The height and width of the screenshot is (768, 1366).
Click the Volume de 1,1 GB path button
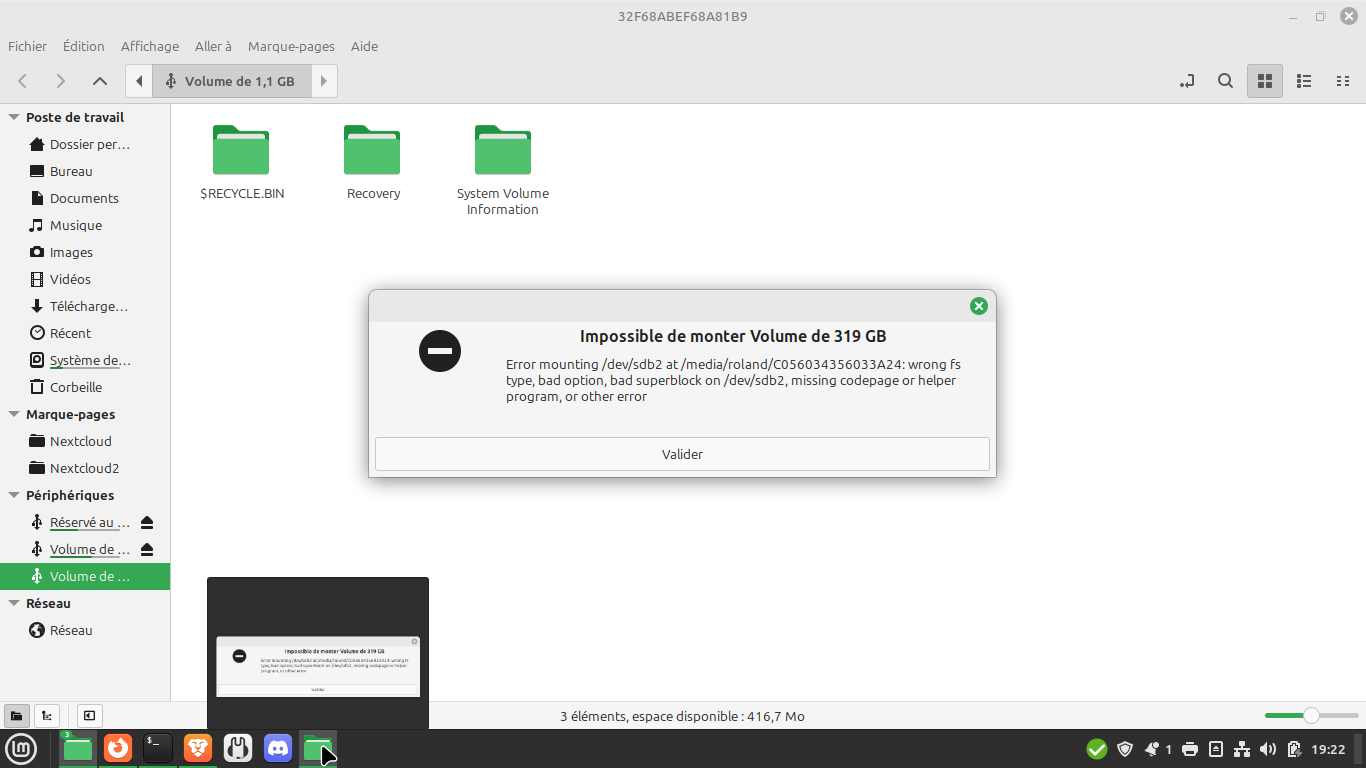tap(231, 81)
